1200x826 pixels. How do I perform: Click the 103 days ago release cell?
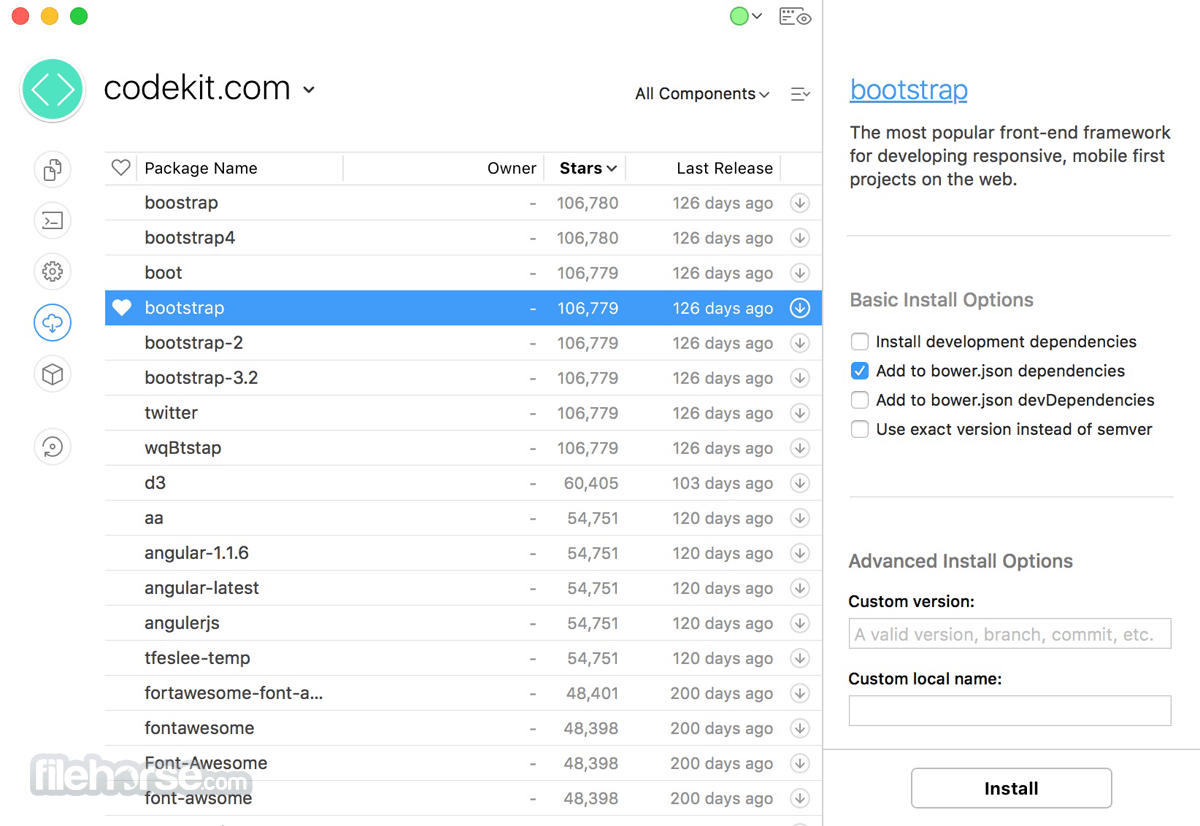click(723, 483)
